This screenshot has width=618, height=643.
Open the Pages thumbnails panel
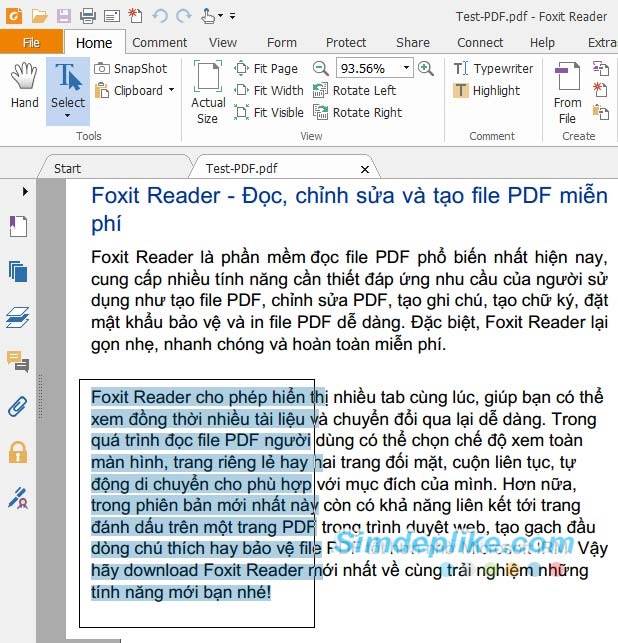click(18, 272)
